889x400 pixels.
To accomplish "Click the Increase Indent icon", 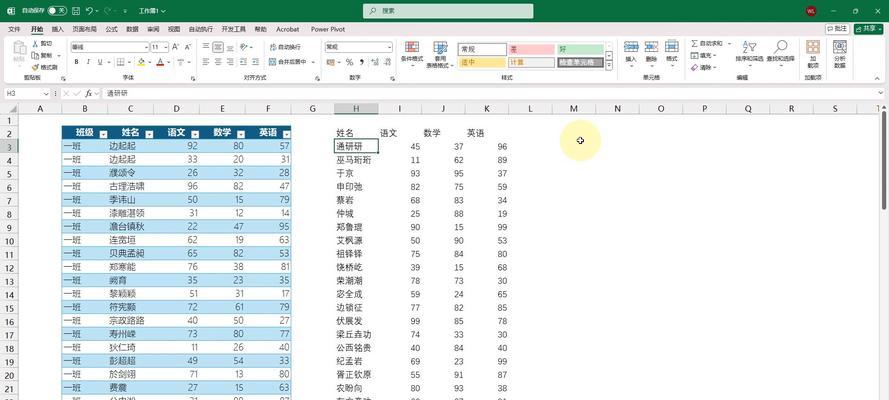I will [x=258, y=62].
